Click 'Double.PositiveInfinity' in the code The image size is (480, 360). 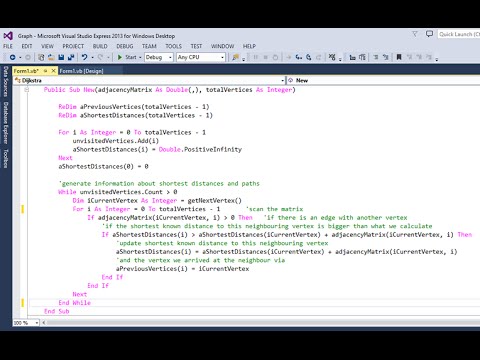(200, 149)
